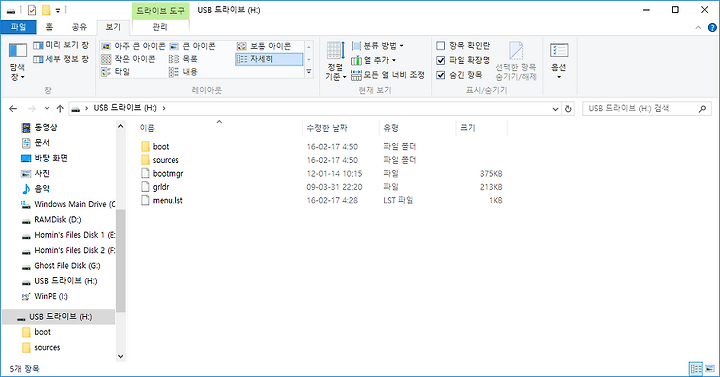The height and width of the screenshot is (377, 720).
Task: Uncheck 숨긴 항목 hidden items
Action: (459, 75)
